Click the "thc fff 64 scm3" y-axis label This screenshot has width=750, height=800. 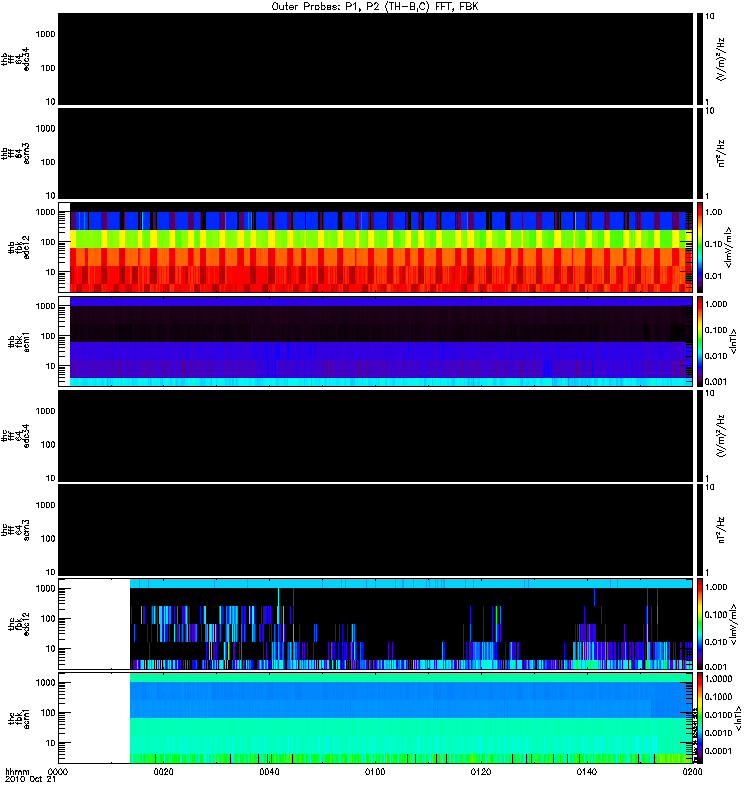click(x=15, y=530)
